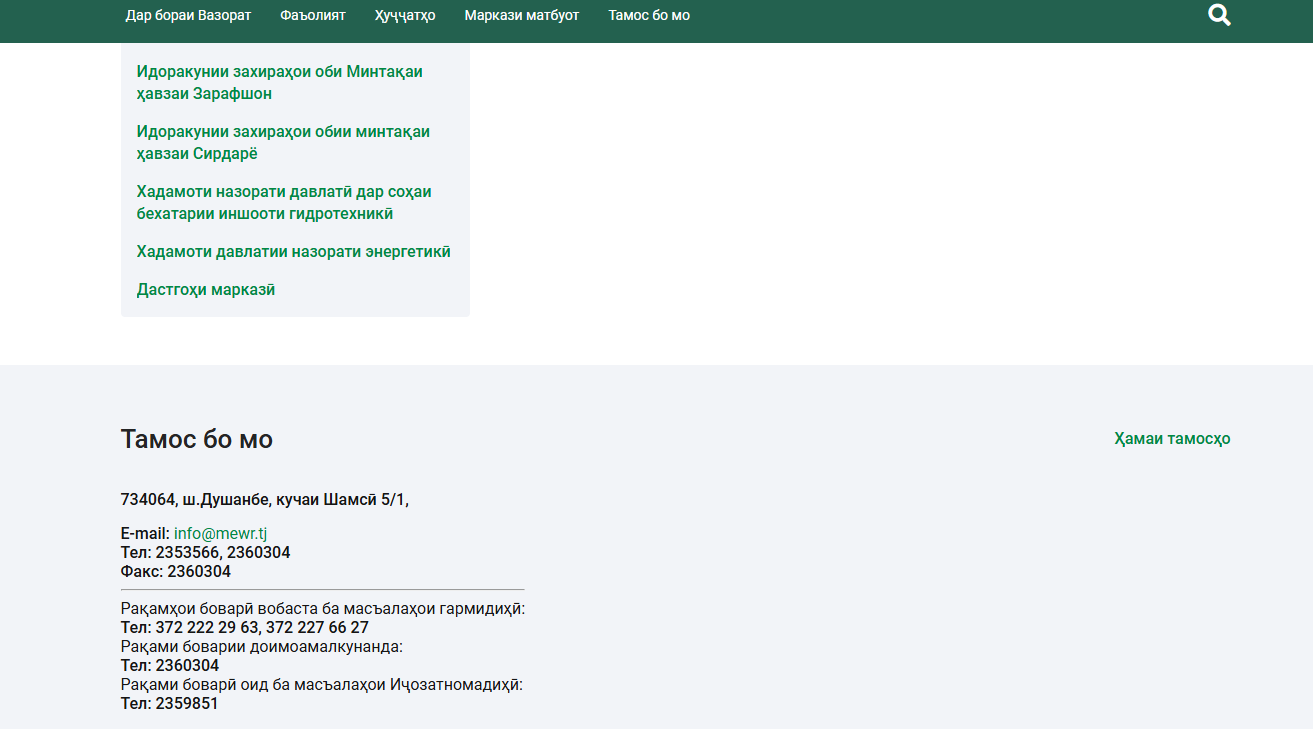Click the Тел: 2353566 phone line
The image size is (1313, 729).
click(x=205, y=553)
